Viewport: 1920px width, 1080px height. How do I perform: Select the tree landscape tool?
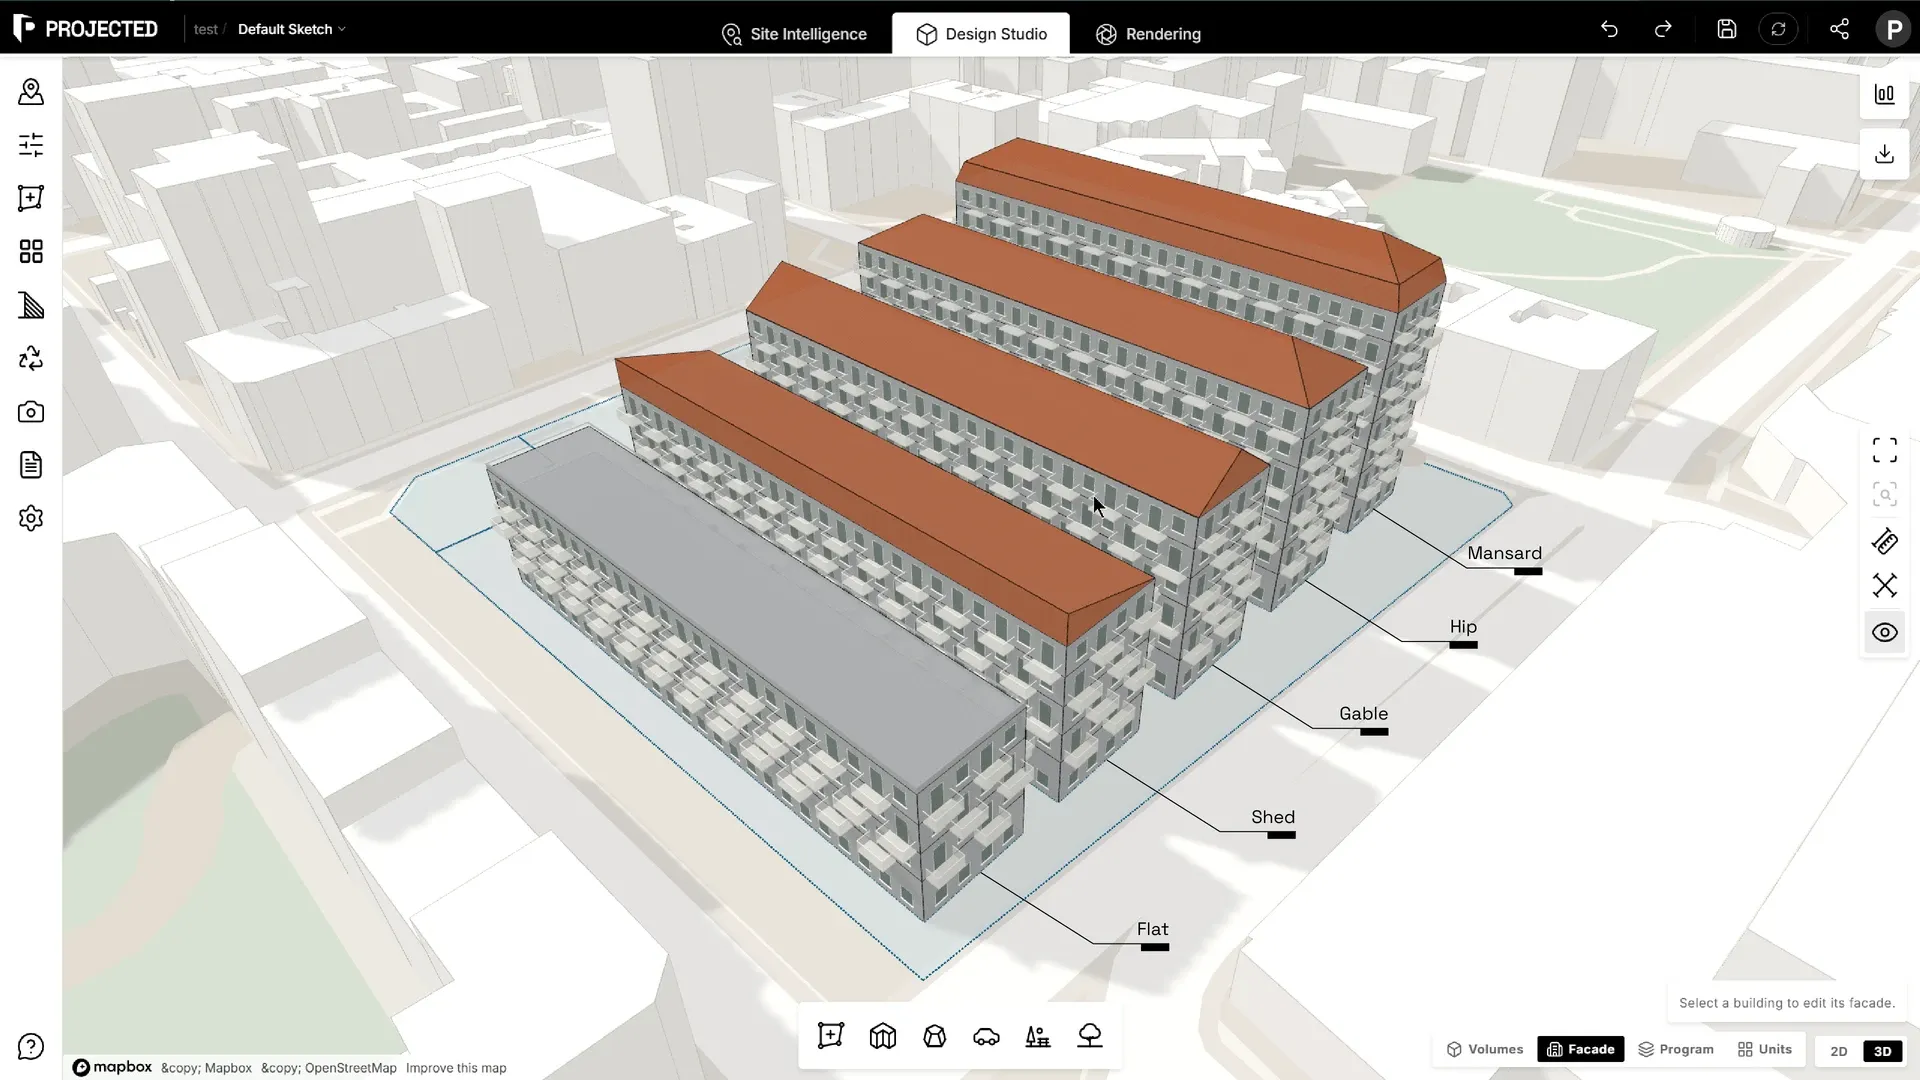[1090, 1036]
